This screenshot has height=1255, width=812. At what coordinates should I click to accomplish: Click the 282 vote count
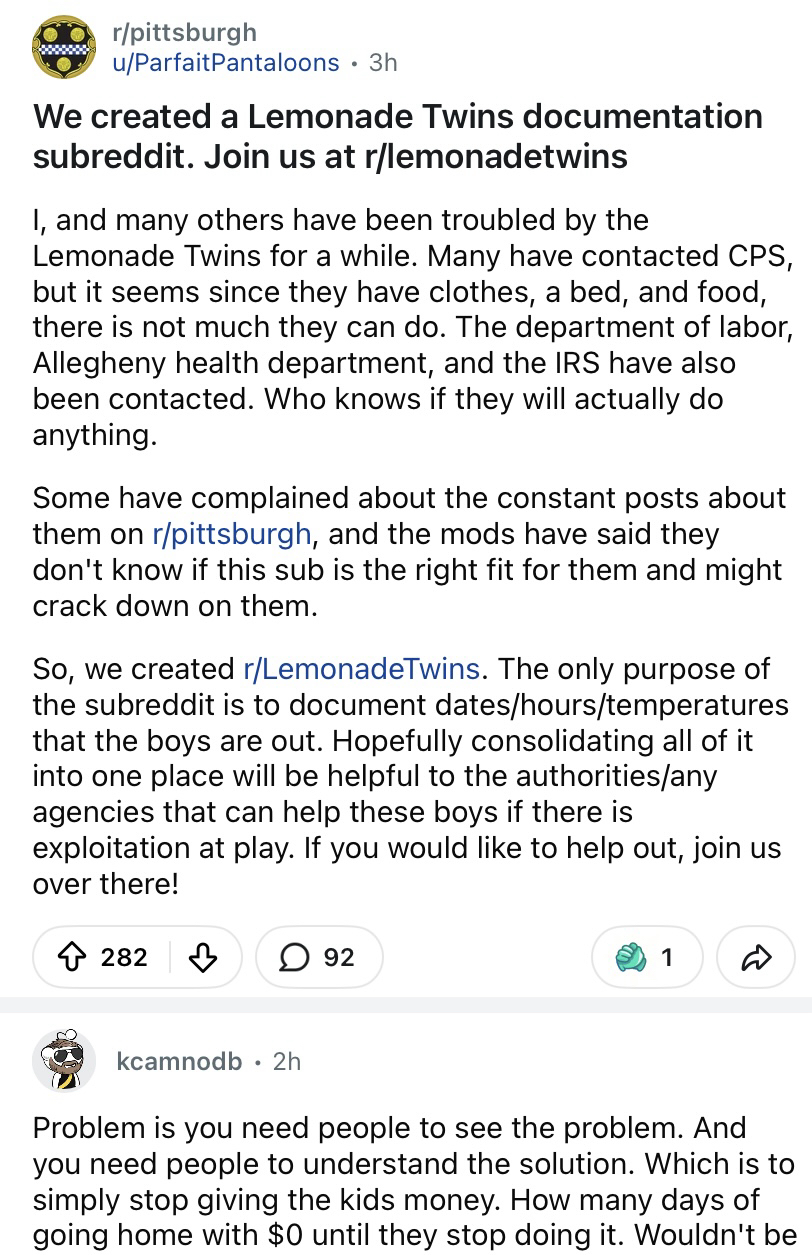[x=124, y=957]
